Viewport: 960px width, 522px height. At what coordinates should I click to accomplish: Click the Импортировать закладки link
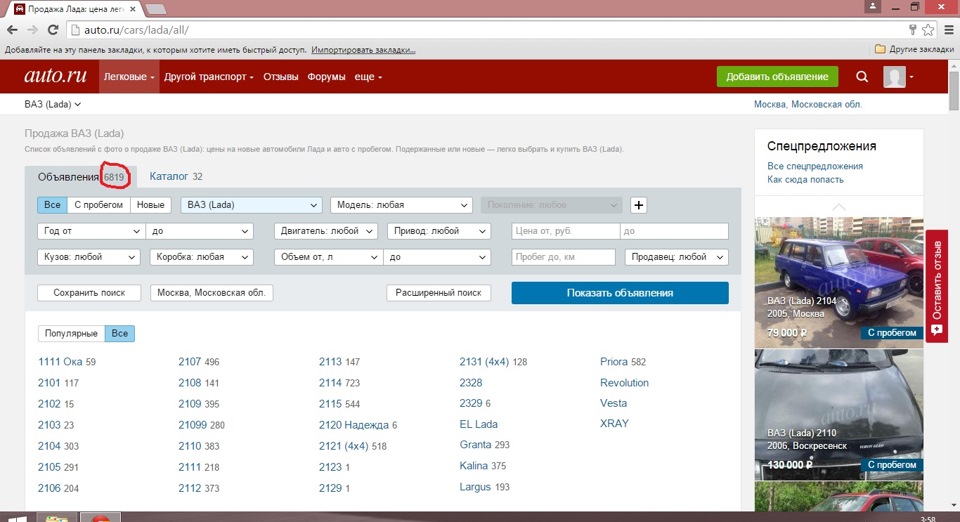click(363, 50)
